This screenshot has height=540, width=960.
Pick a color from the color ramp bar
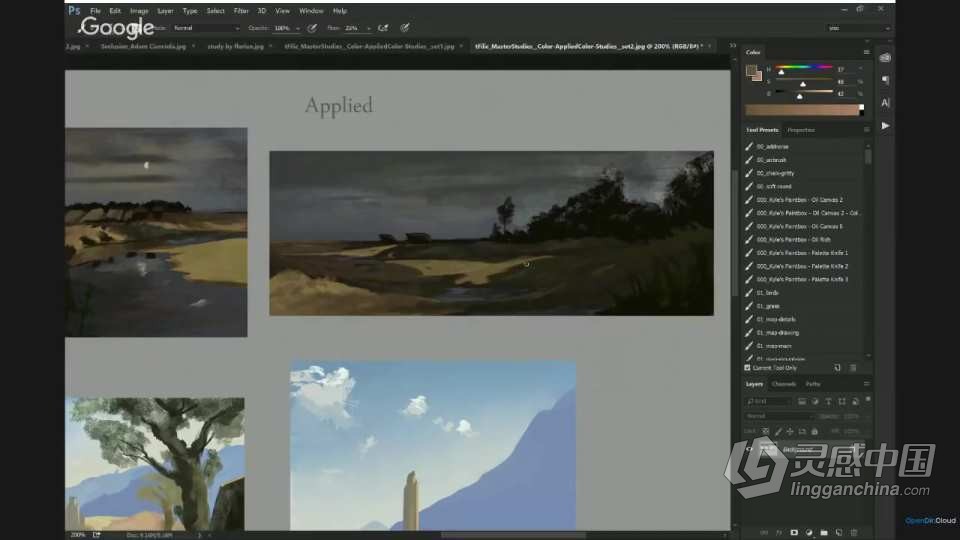coord(801,110)
